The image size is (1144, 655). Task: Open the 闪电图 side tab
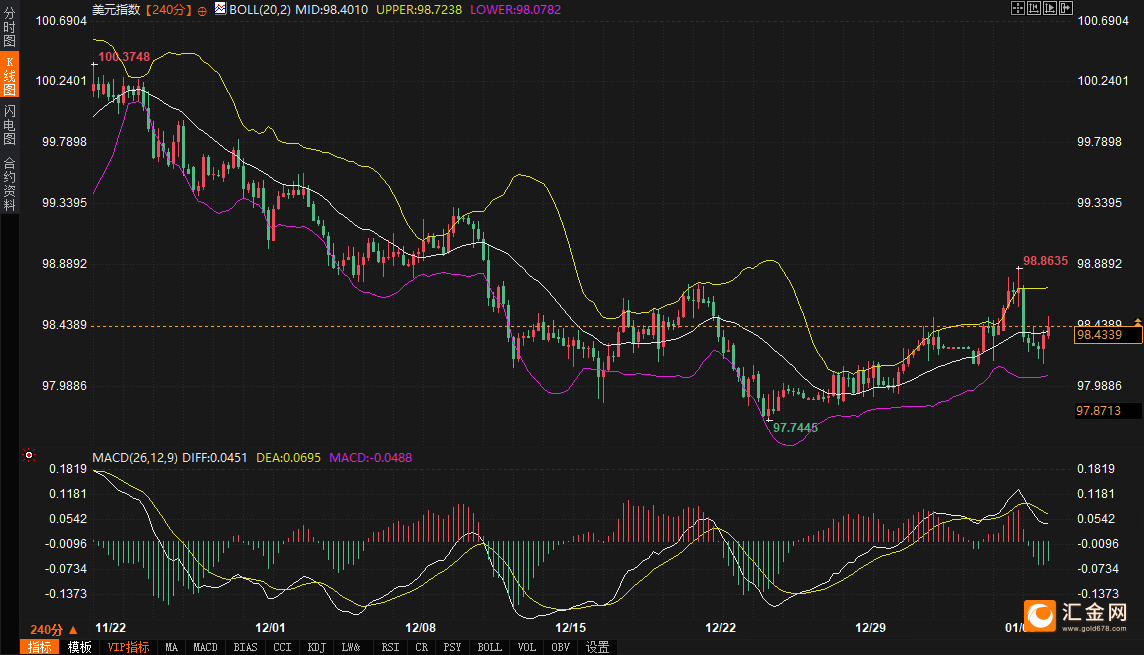click(9, 125)
